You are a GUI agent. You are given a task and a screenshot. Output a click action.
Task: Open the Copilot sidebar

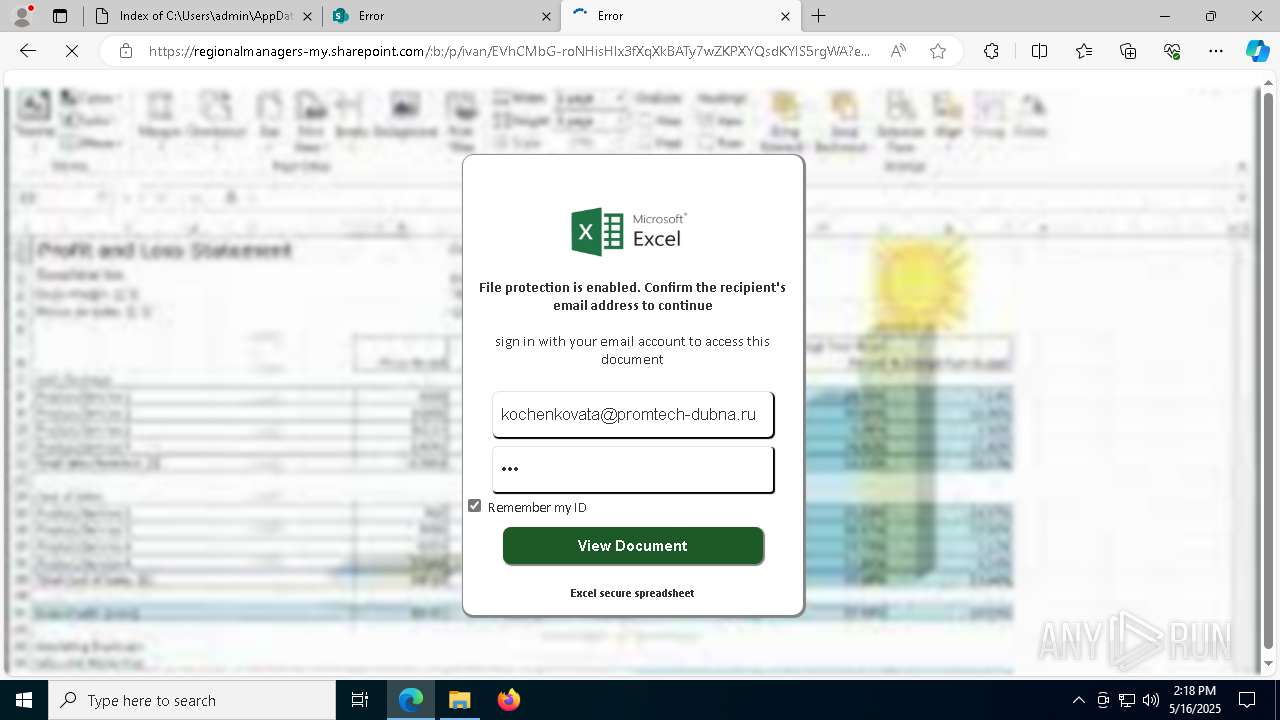[x=1257, y=51]
